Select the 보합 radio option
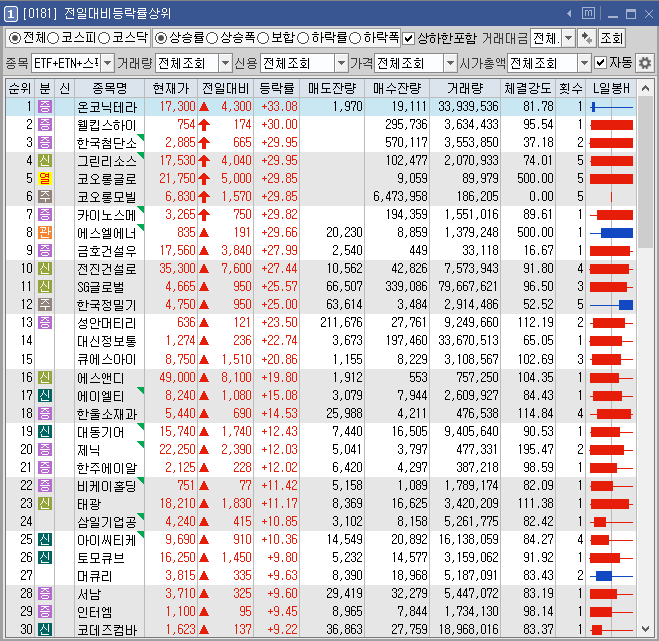The image size is (659, 641). pos(263,38)
